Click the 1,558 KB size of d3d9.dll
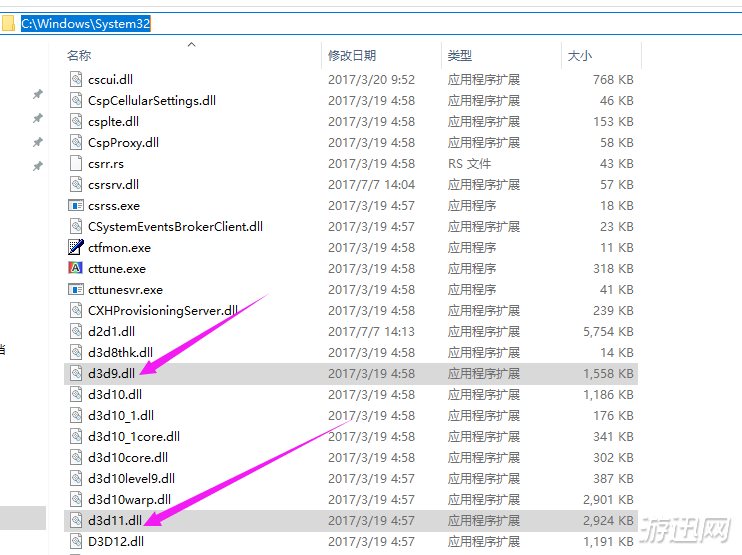The image size is (742, 555). click(608, 374)
